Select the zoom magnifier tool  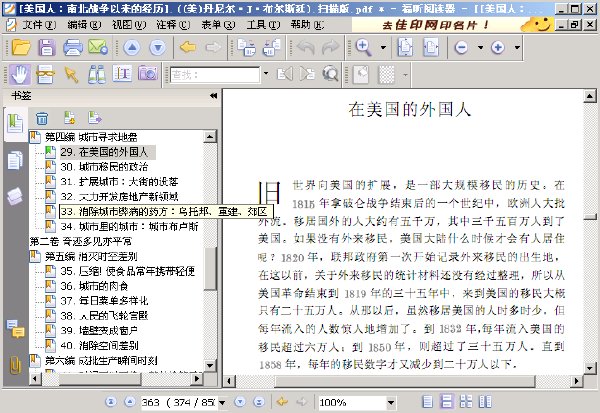(x=363, y=47)
